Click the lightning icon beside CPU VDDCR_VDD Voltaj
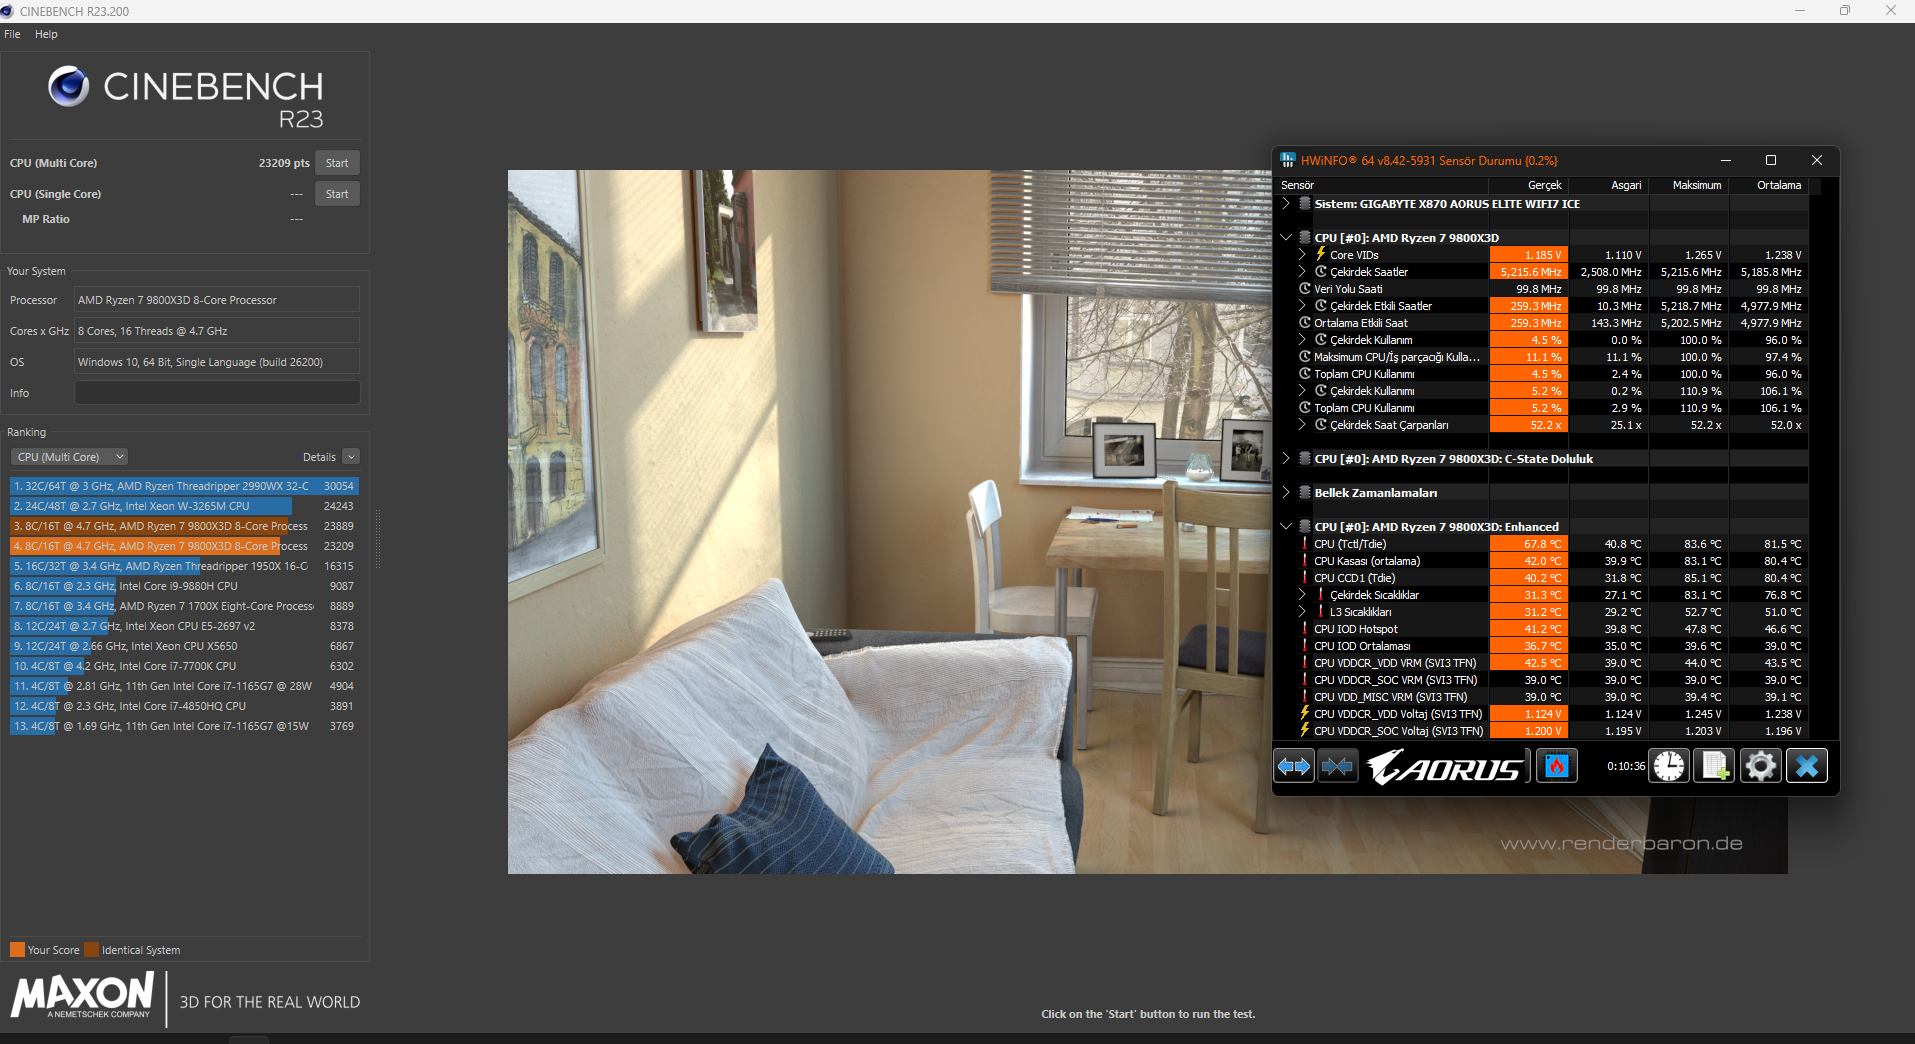The image size is (1915, 1044). pyautogui.click(x=1305, y=714)
